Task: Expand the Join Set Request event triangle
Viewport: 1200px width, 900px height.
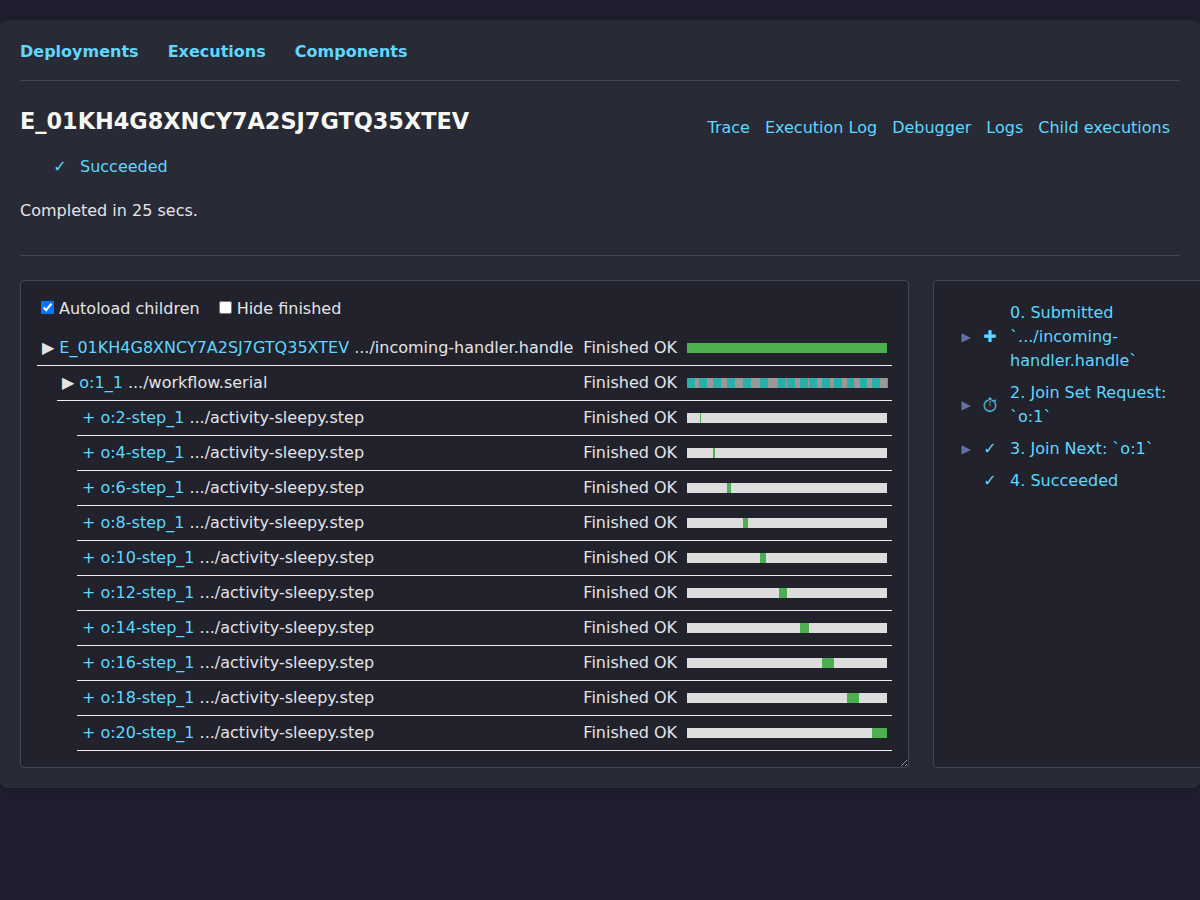Action: [966, 405]
